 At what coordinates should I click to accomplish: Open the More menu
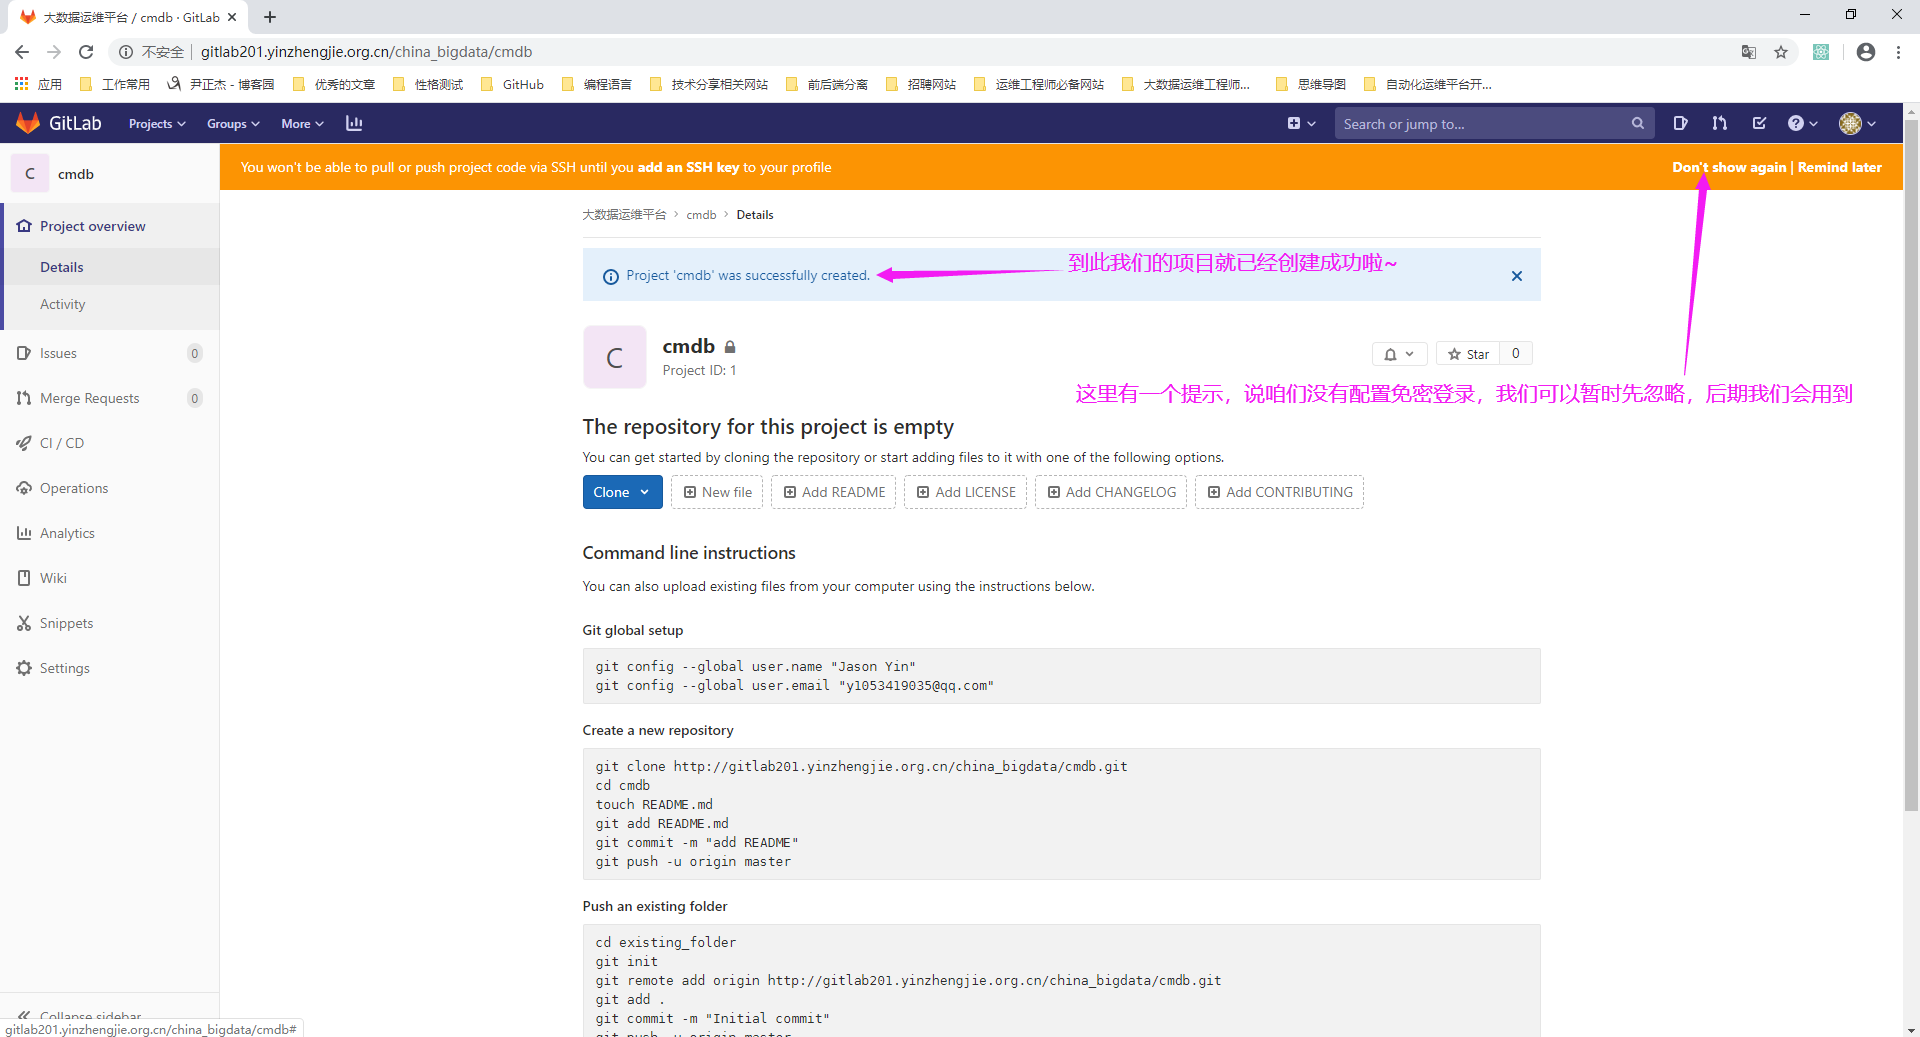coord(302,123)
